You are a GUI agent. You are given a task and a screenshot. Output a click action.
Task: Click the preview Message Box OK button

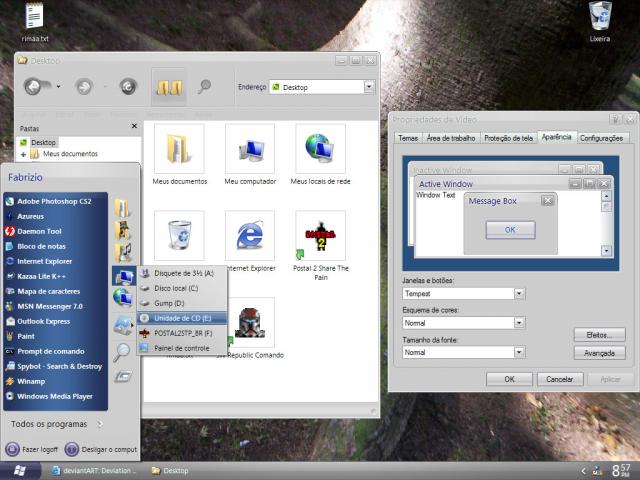point(510,230)
